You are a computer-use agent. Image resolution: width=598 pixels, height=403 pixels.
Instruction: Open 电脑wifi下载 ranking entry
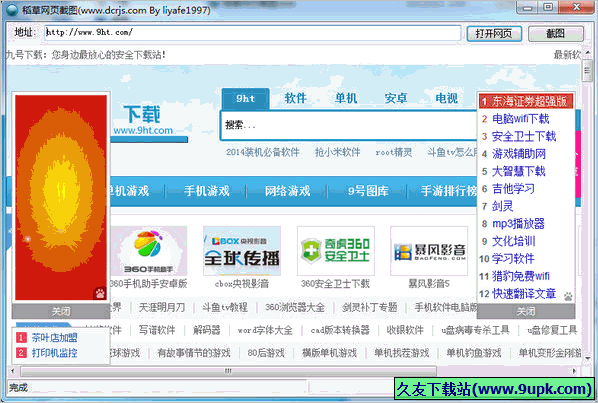tap(521, 119)
